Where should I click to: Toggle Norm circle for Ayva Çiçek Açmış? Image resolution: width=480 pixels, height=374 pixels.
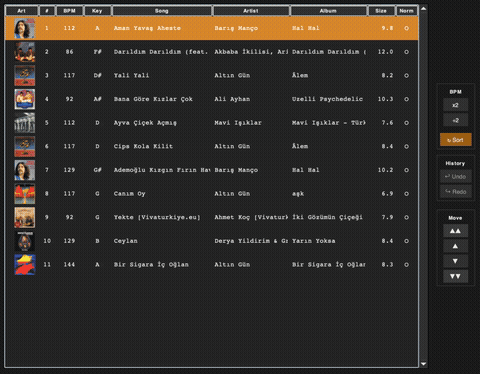406,123
